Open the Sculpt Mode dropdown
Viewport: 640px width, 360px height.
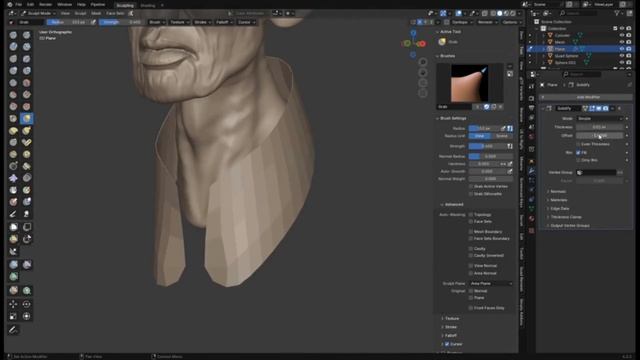tap(39, 13)
